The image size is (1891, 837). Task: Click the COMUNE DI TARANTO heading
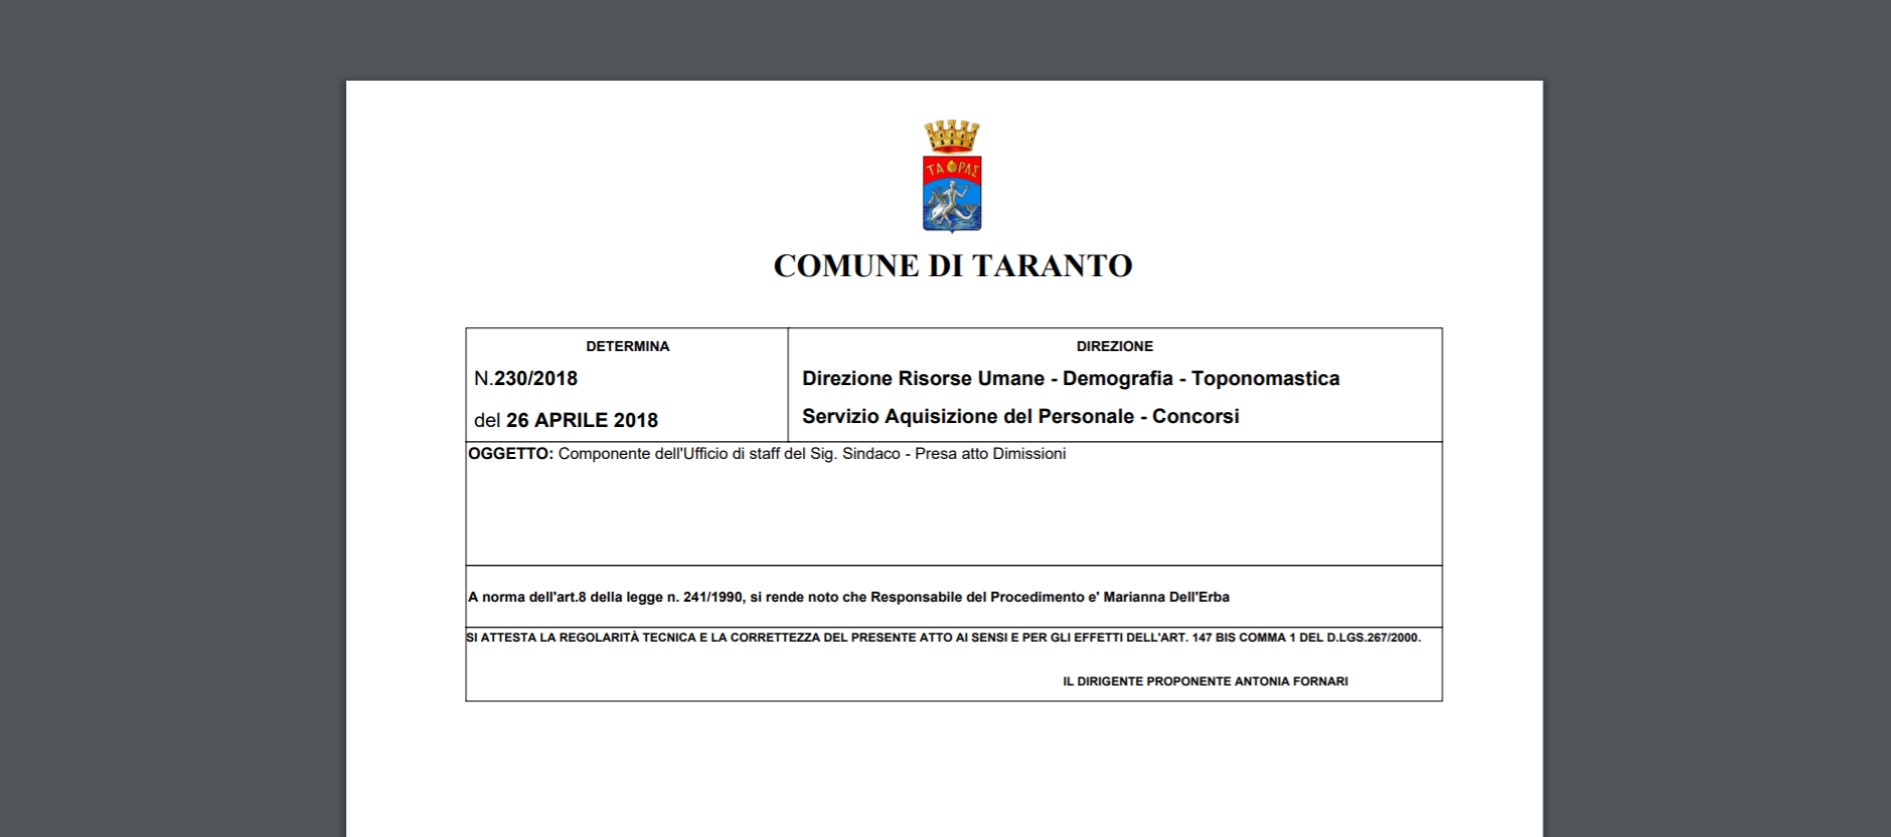(x=952, y=266)
